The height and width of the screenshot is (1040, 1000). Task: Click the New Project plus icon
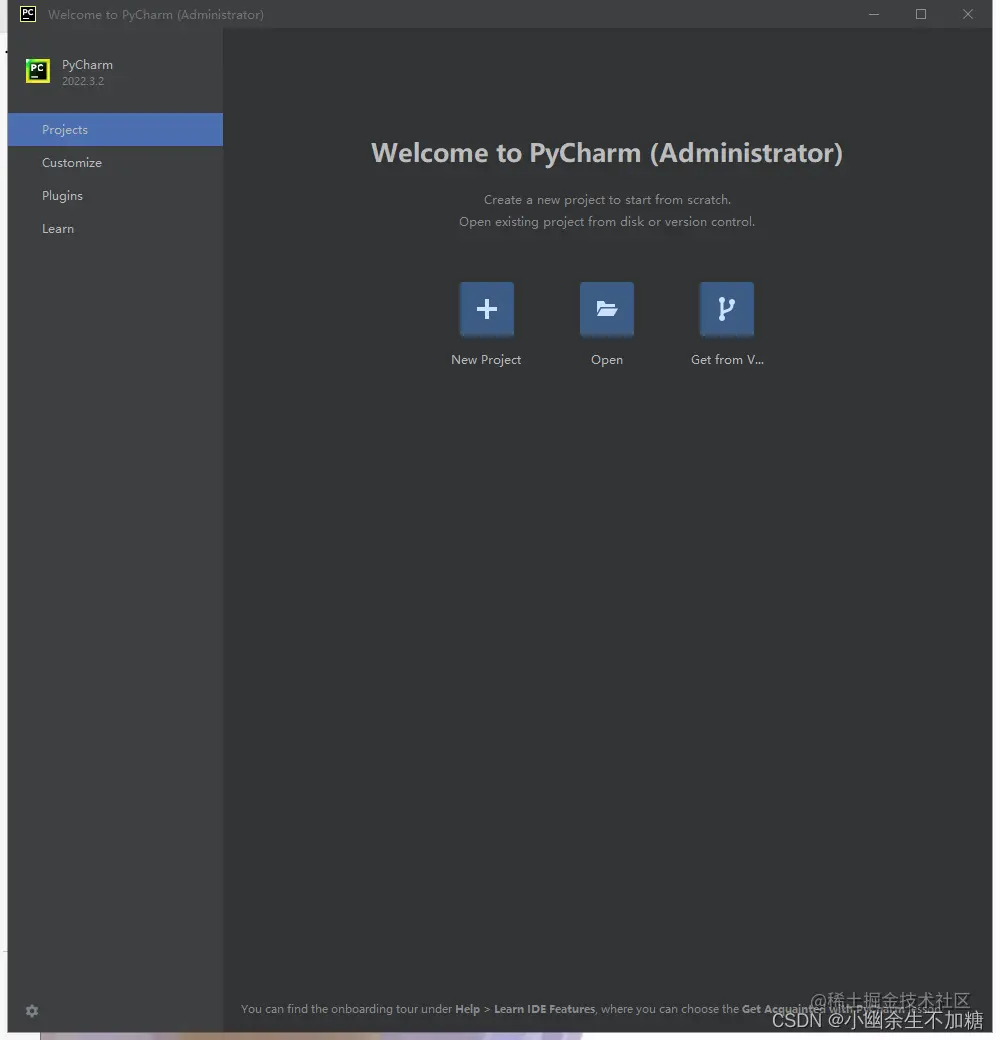487,309
